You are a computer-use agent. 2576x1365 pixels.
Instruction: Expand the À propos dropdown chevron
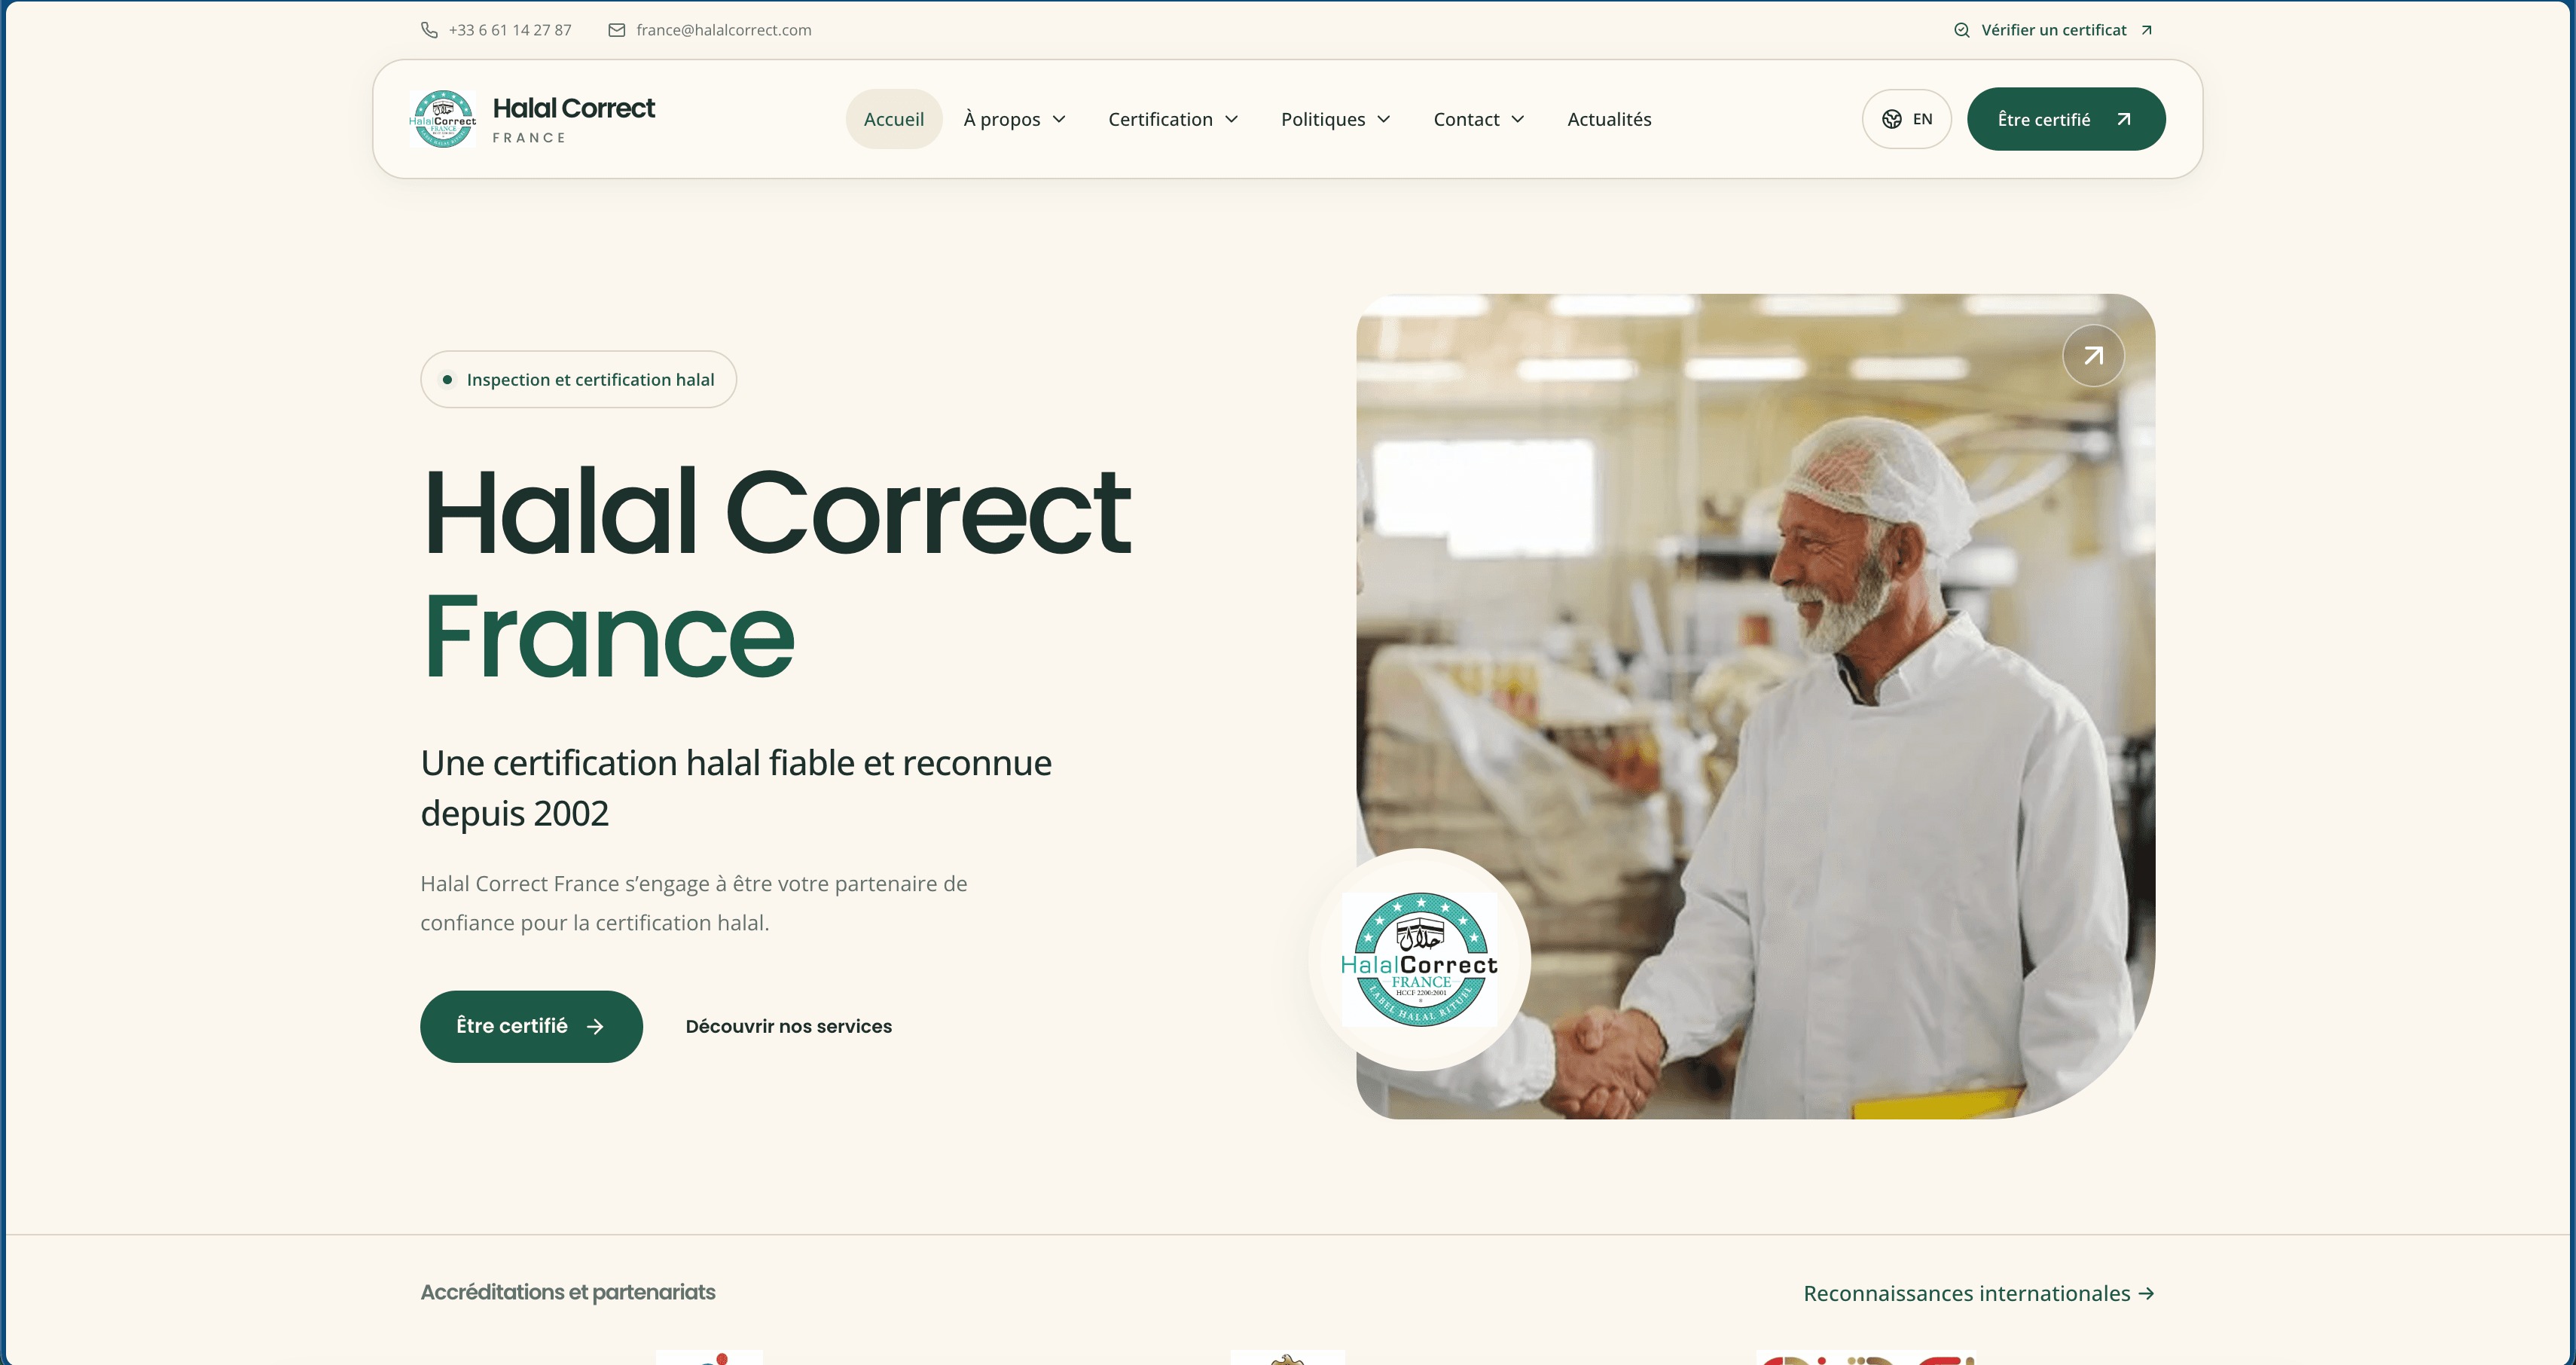tap(1059, 119)
